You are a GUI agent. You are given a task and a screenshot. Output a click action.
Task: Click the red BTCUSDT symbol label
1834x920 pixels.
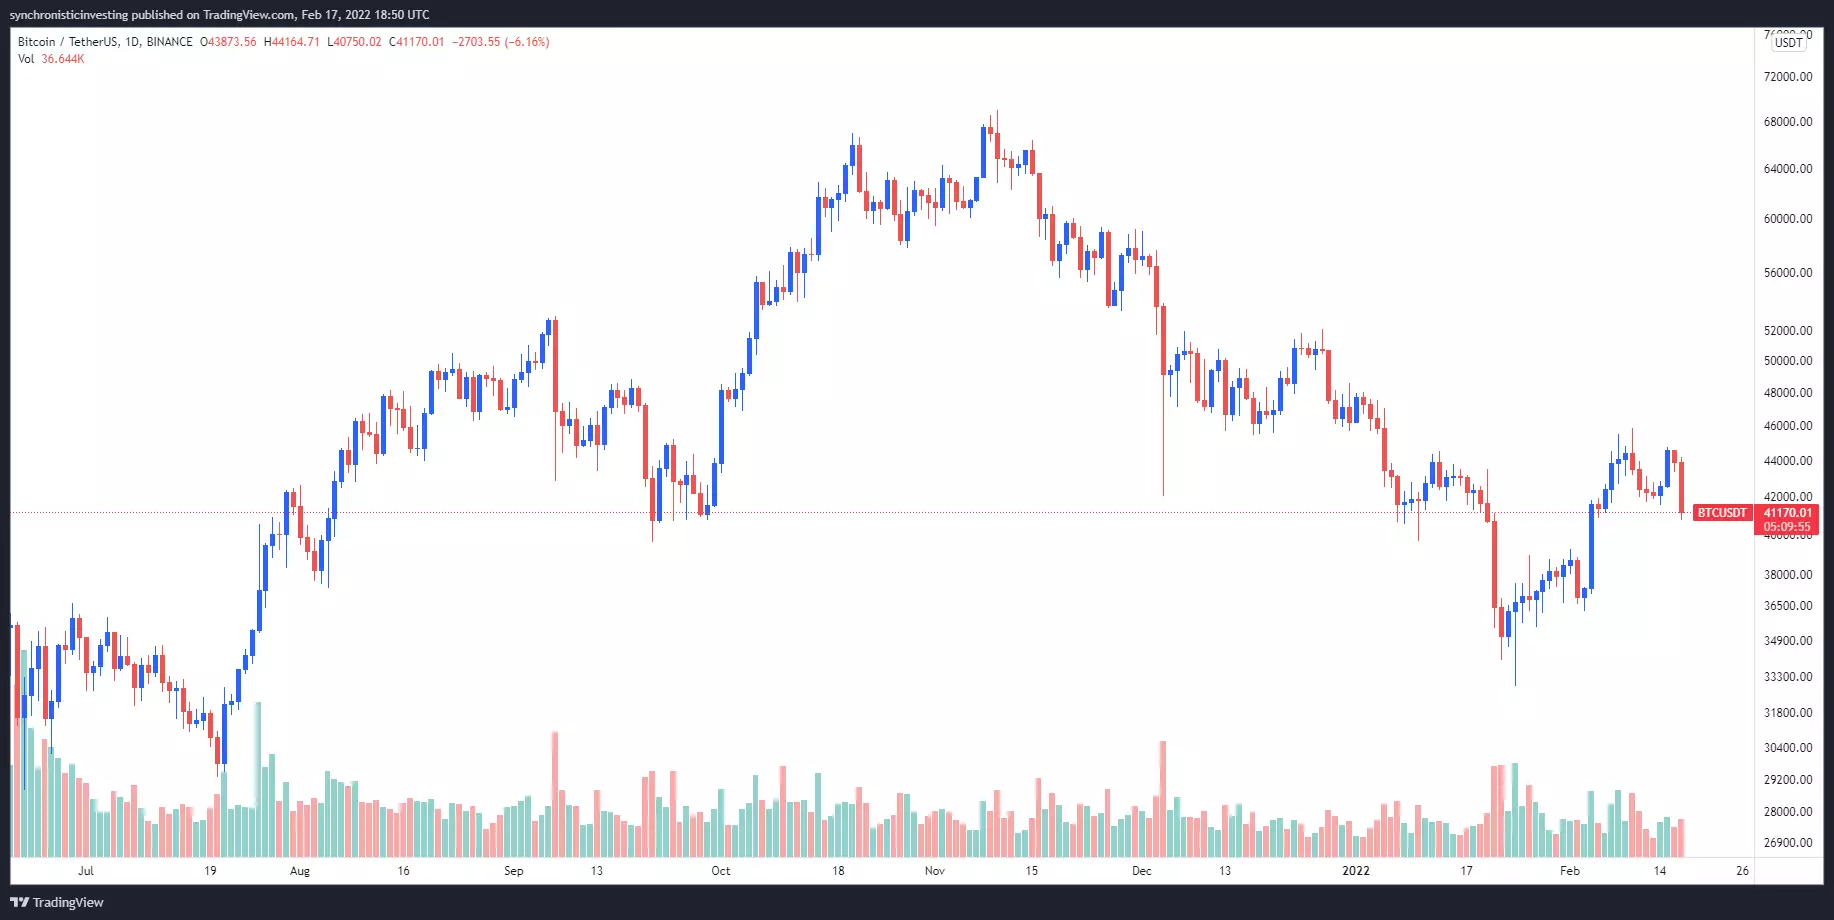pos(1722,513)
